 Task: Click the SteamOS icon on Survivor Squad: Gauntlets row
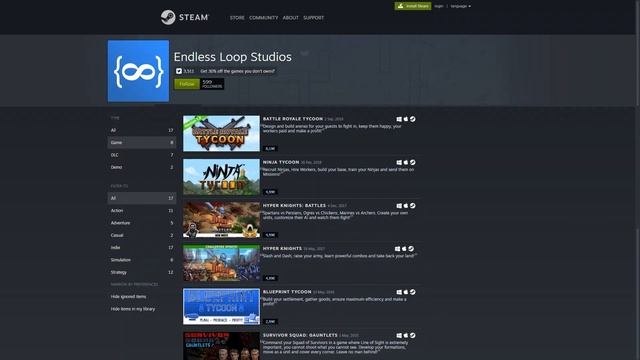click(413, 336)
